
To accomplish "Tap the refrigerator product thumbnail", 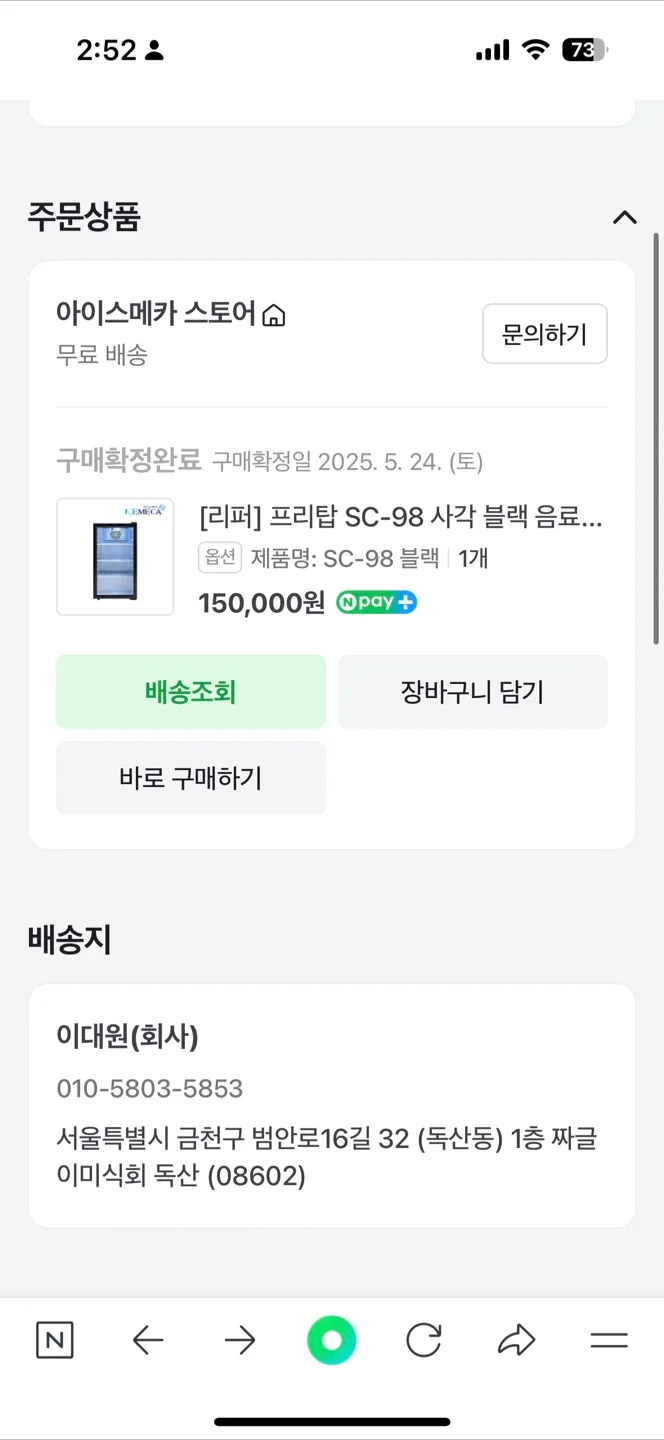I will point(115,556).
